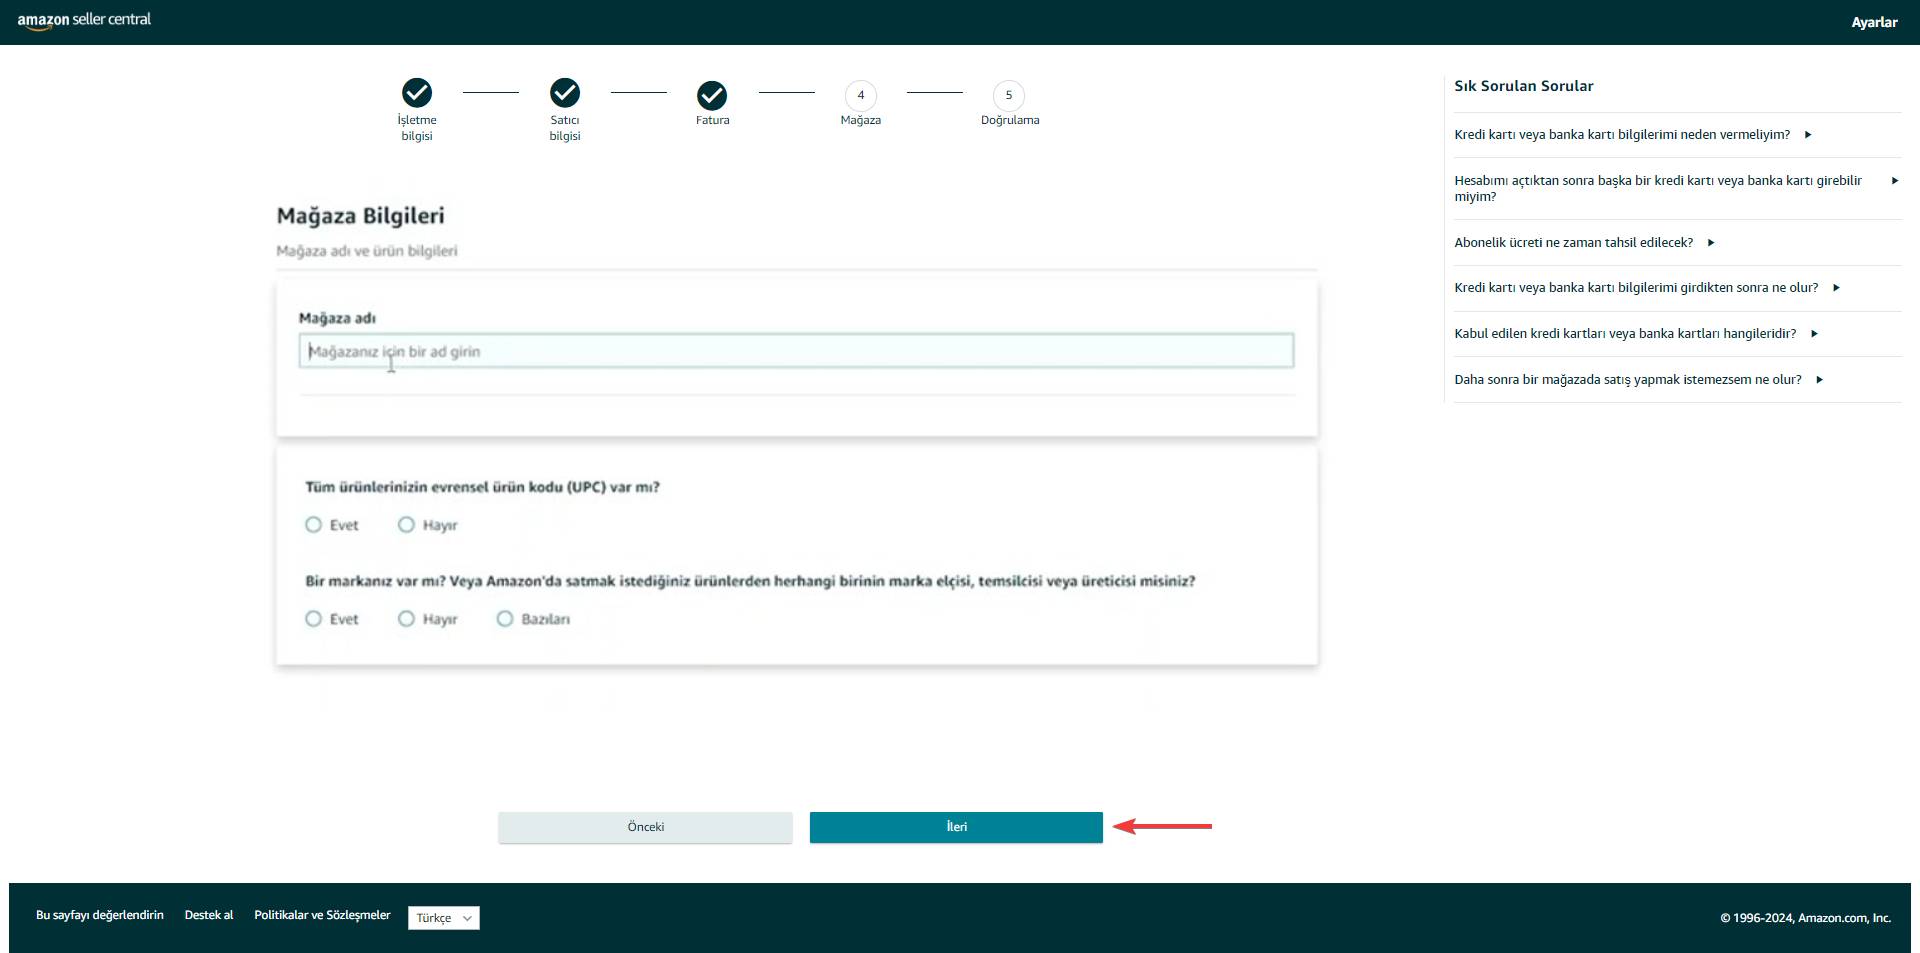Viewport: 1920px width, 953px height.
Task: Expand FAQ 'Kabul edilen kredi kartları' question
Action: 1635,334
